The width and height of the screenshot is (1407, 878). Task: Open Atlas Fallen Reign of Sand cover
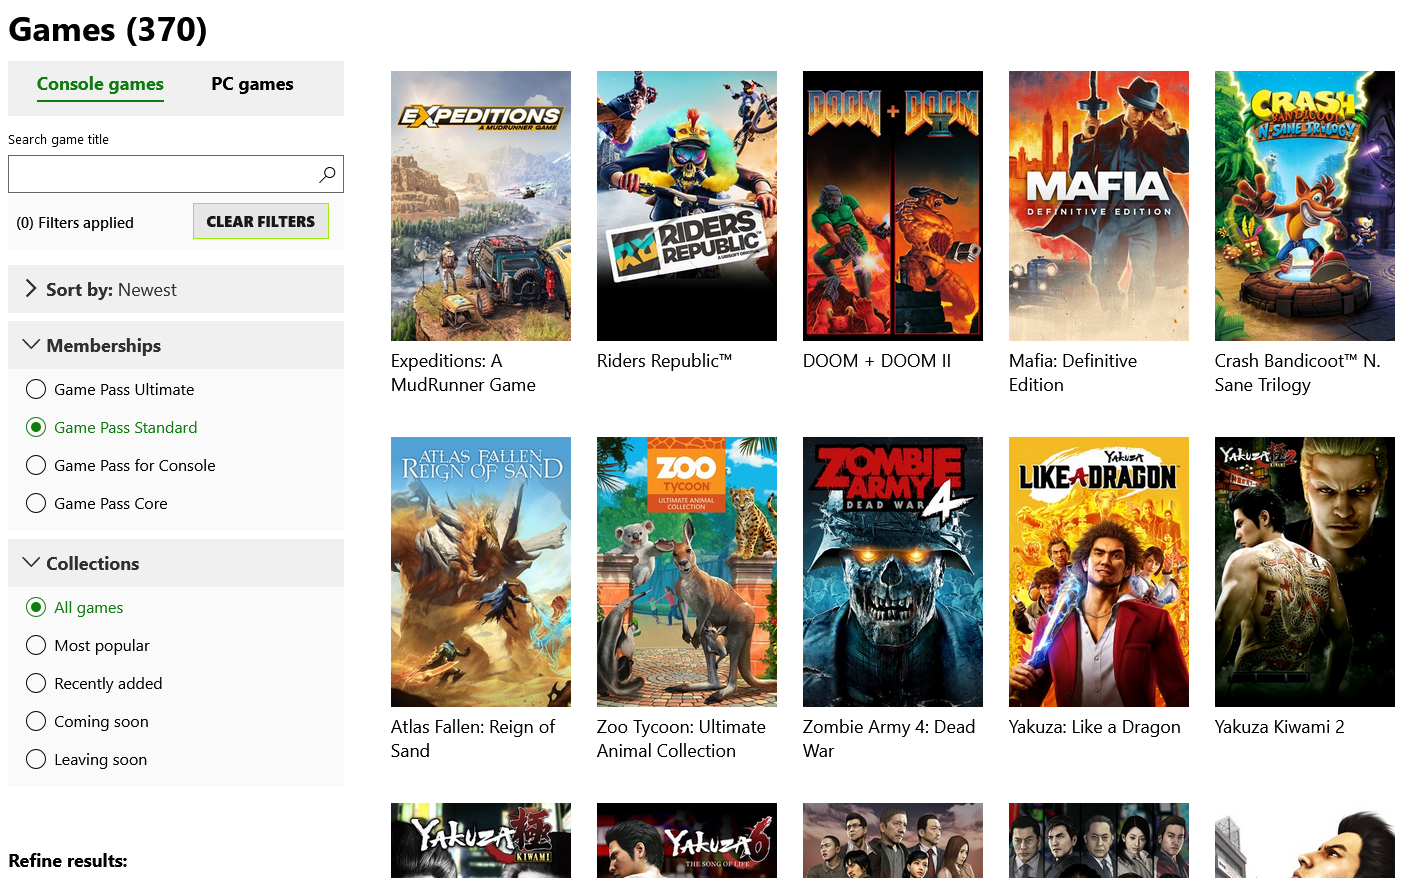tap(481, 572)
